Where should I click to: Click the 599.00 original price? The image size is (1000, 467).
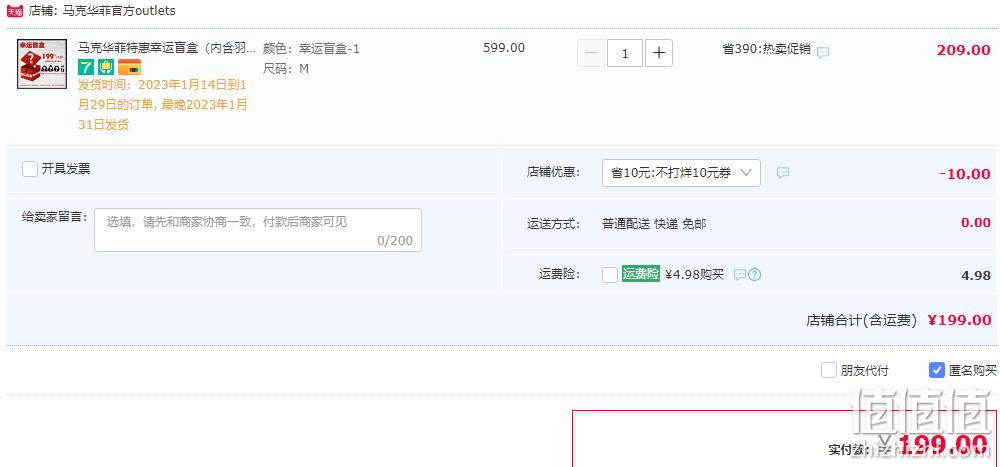coord(504,48)
